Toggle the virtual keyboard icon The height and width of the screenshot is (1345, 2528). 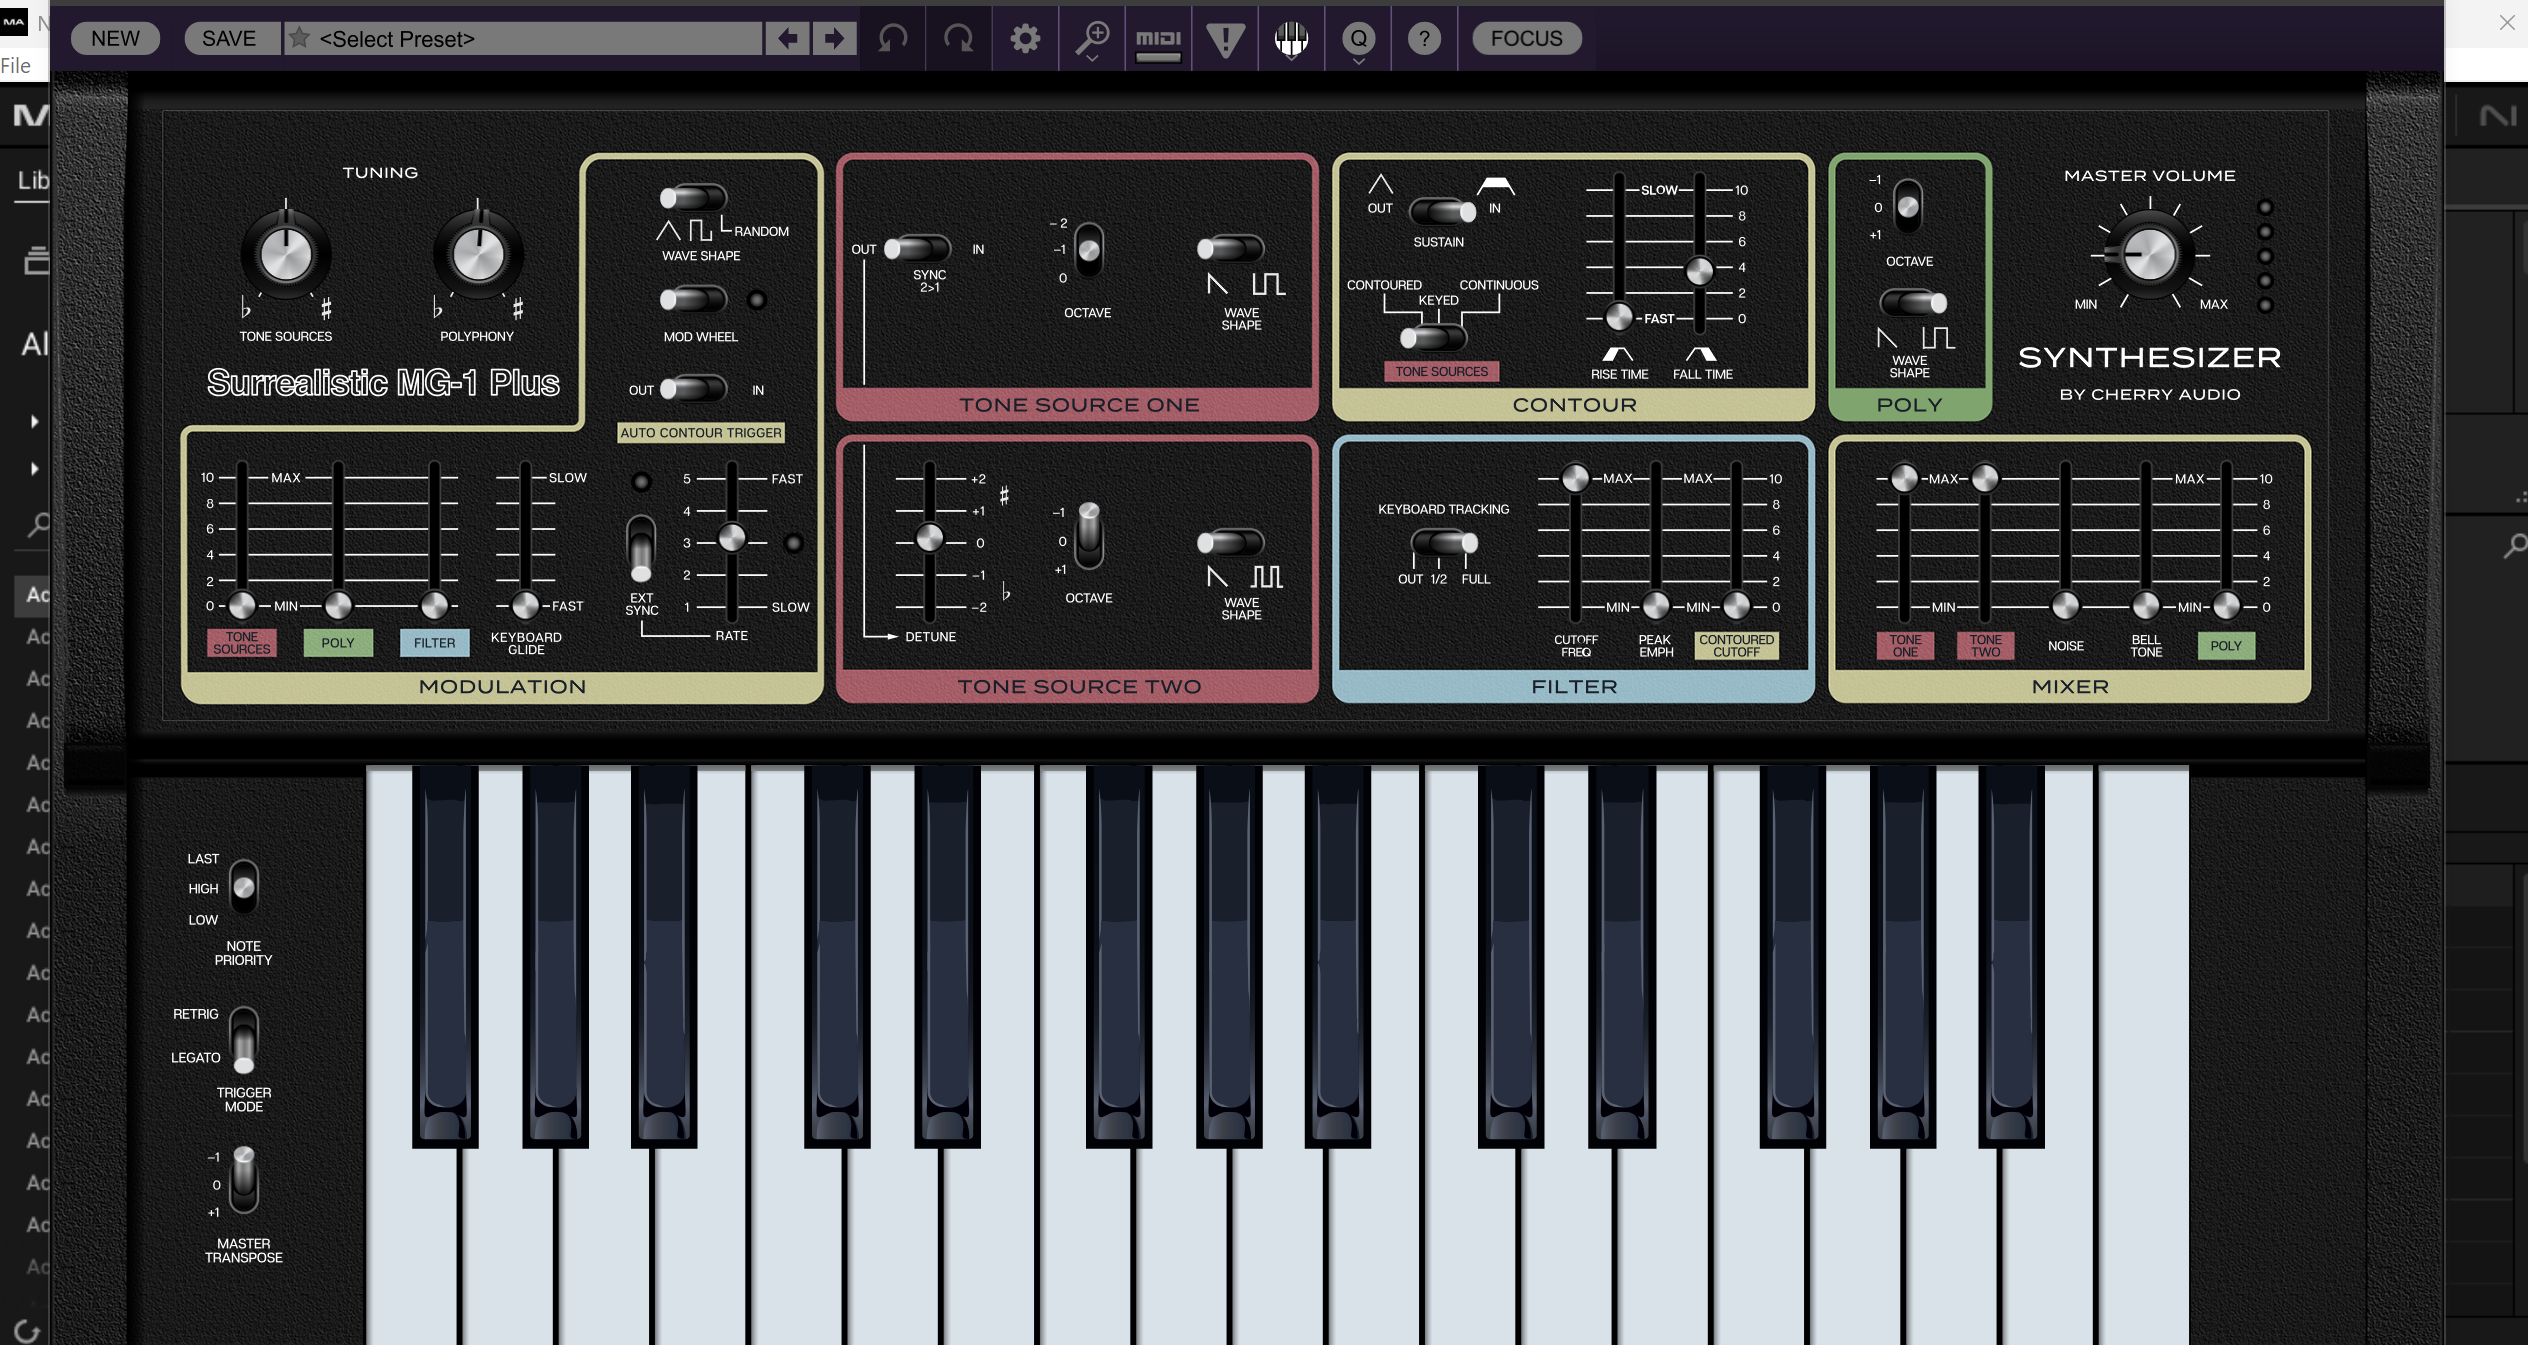click(1291, 39)
